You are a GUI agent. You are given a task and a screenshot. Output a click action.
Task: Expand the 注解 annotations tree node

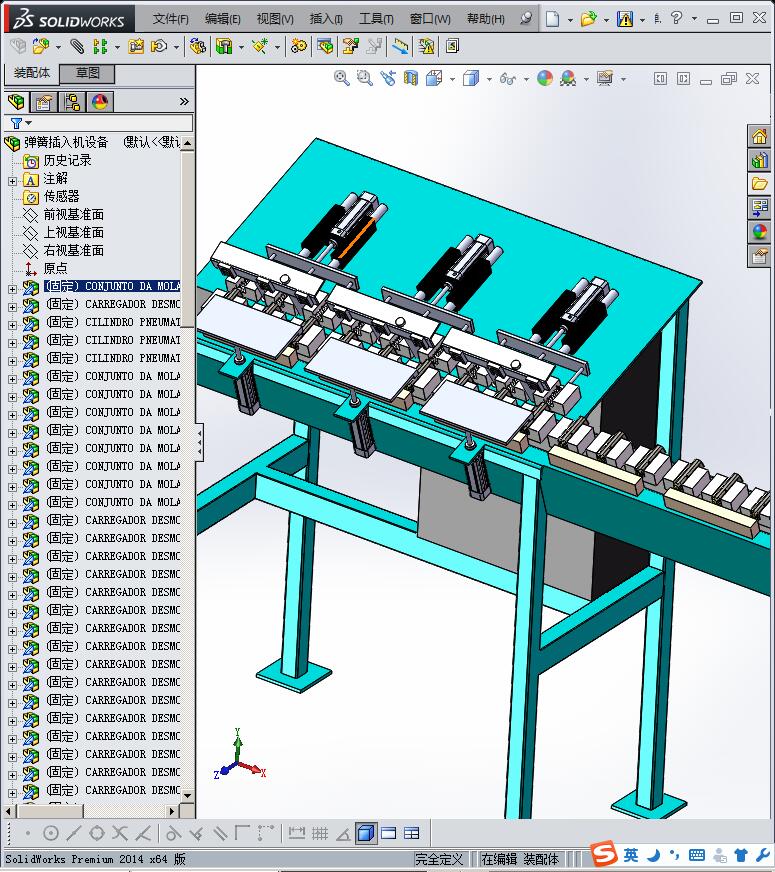click(x=12, y=181)
